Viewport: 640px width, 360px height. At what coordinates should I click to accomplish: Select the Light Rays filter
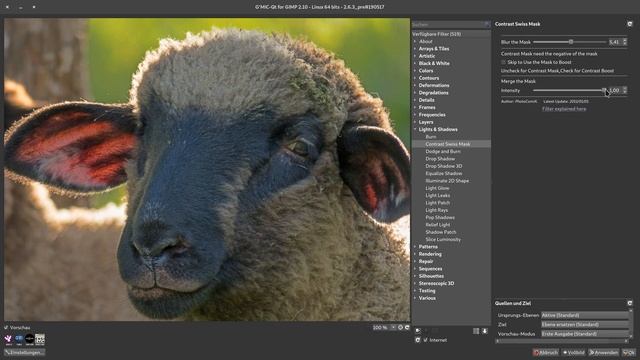click(437, 210)
